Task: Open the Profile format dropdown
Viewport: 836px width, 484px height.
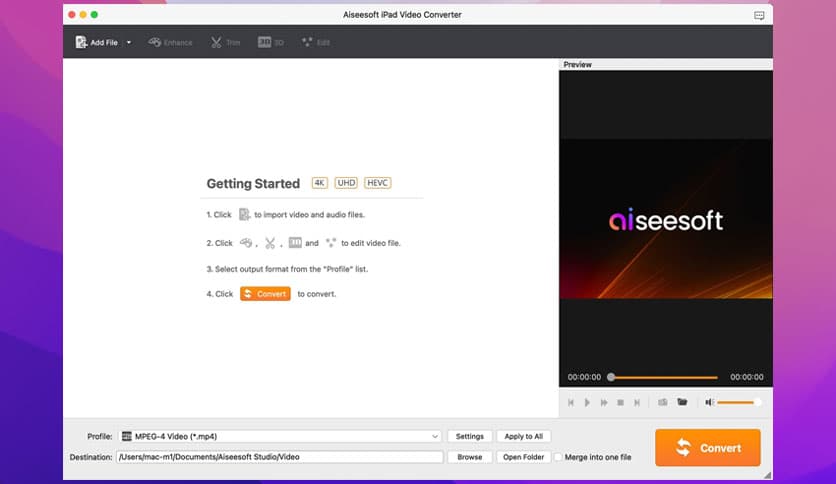Action: pos(281,436)
